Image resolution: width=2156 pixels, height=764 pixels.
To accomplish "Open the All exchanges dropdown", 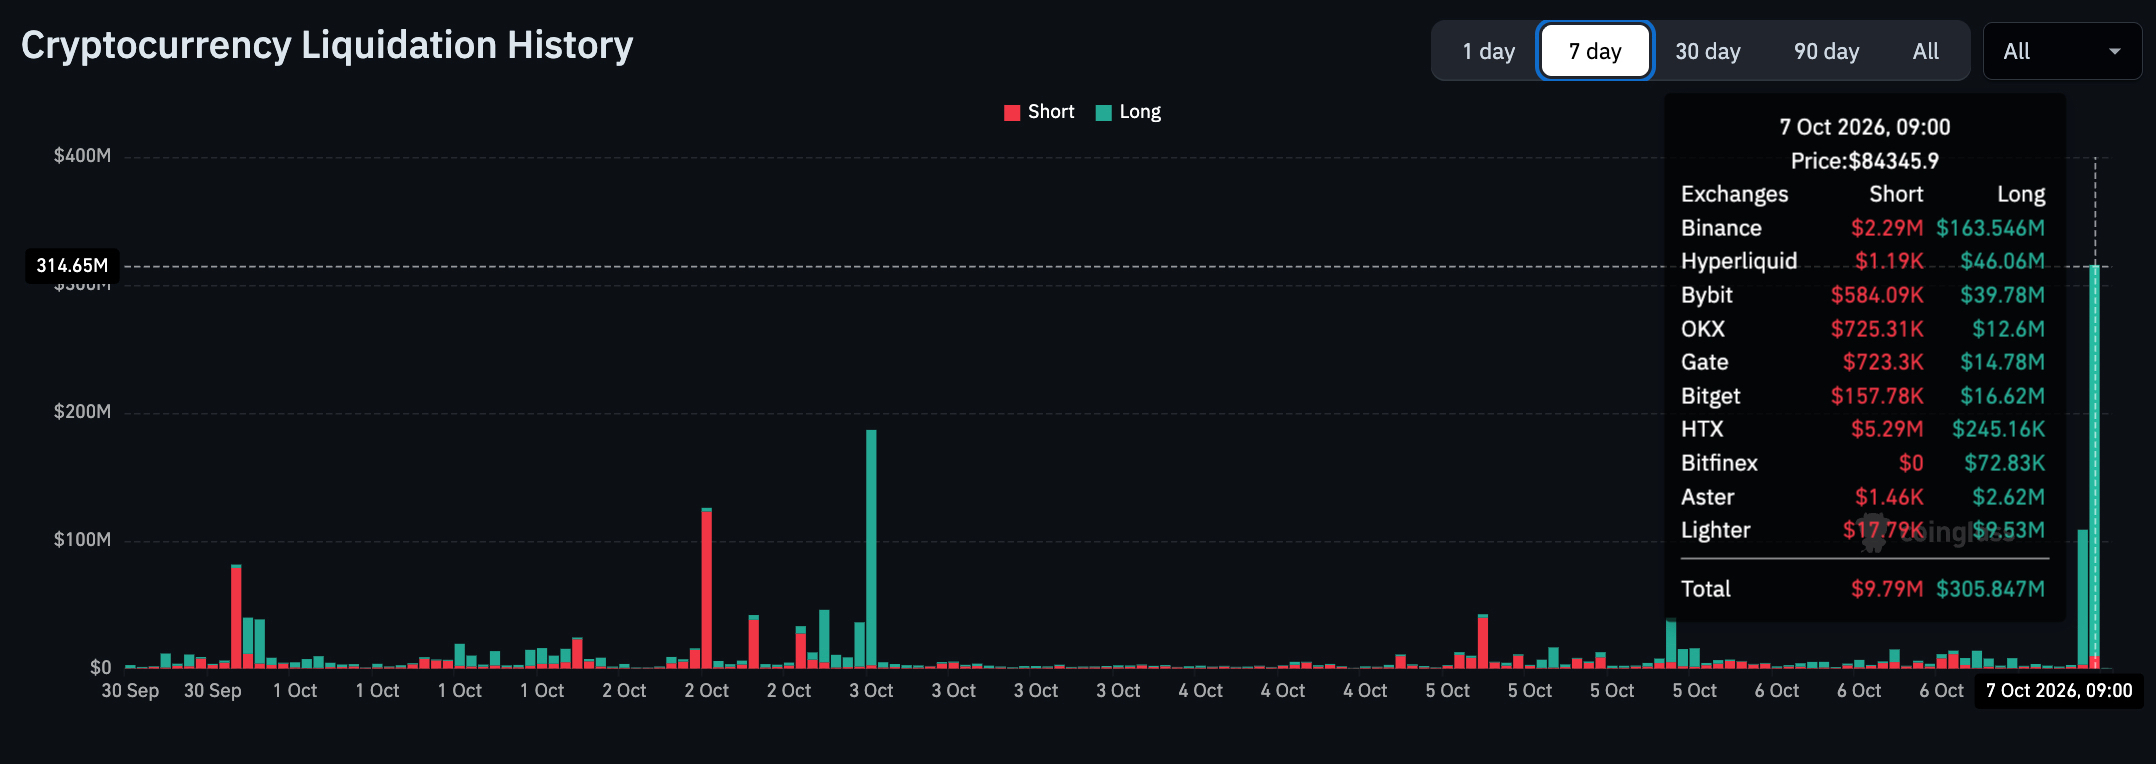I will (2062, 51).
